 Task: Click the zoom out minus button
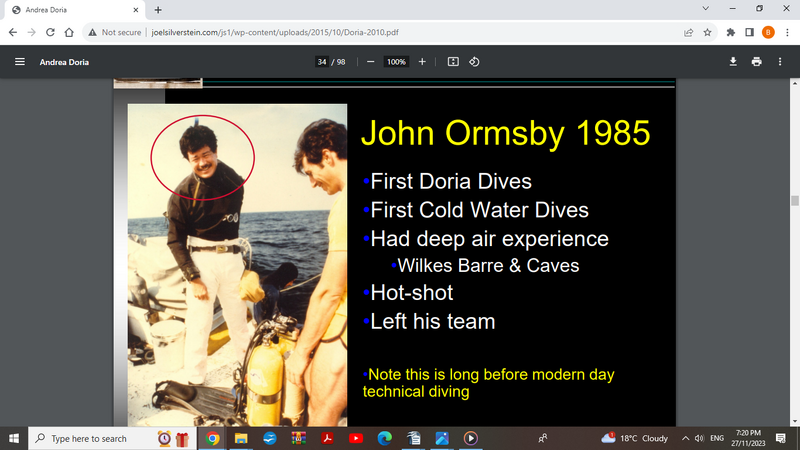pos(370,61)
